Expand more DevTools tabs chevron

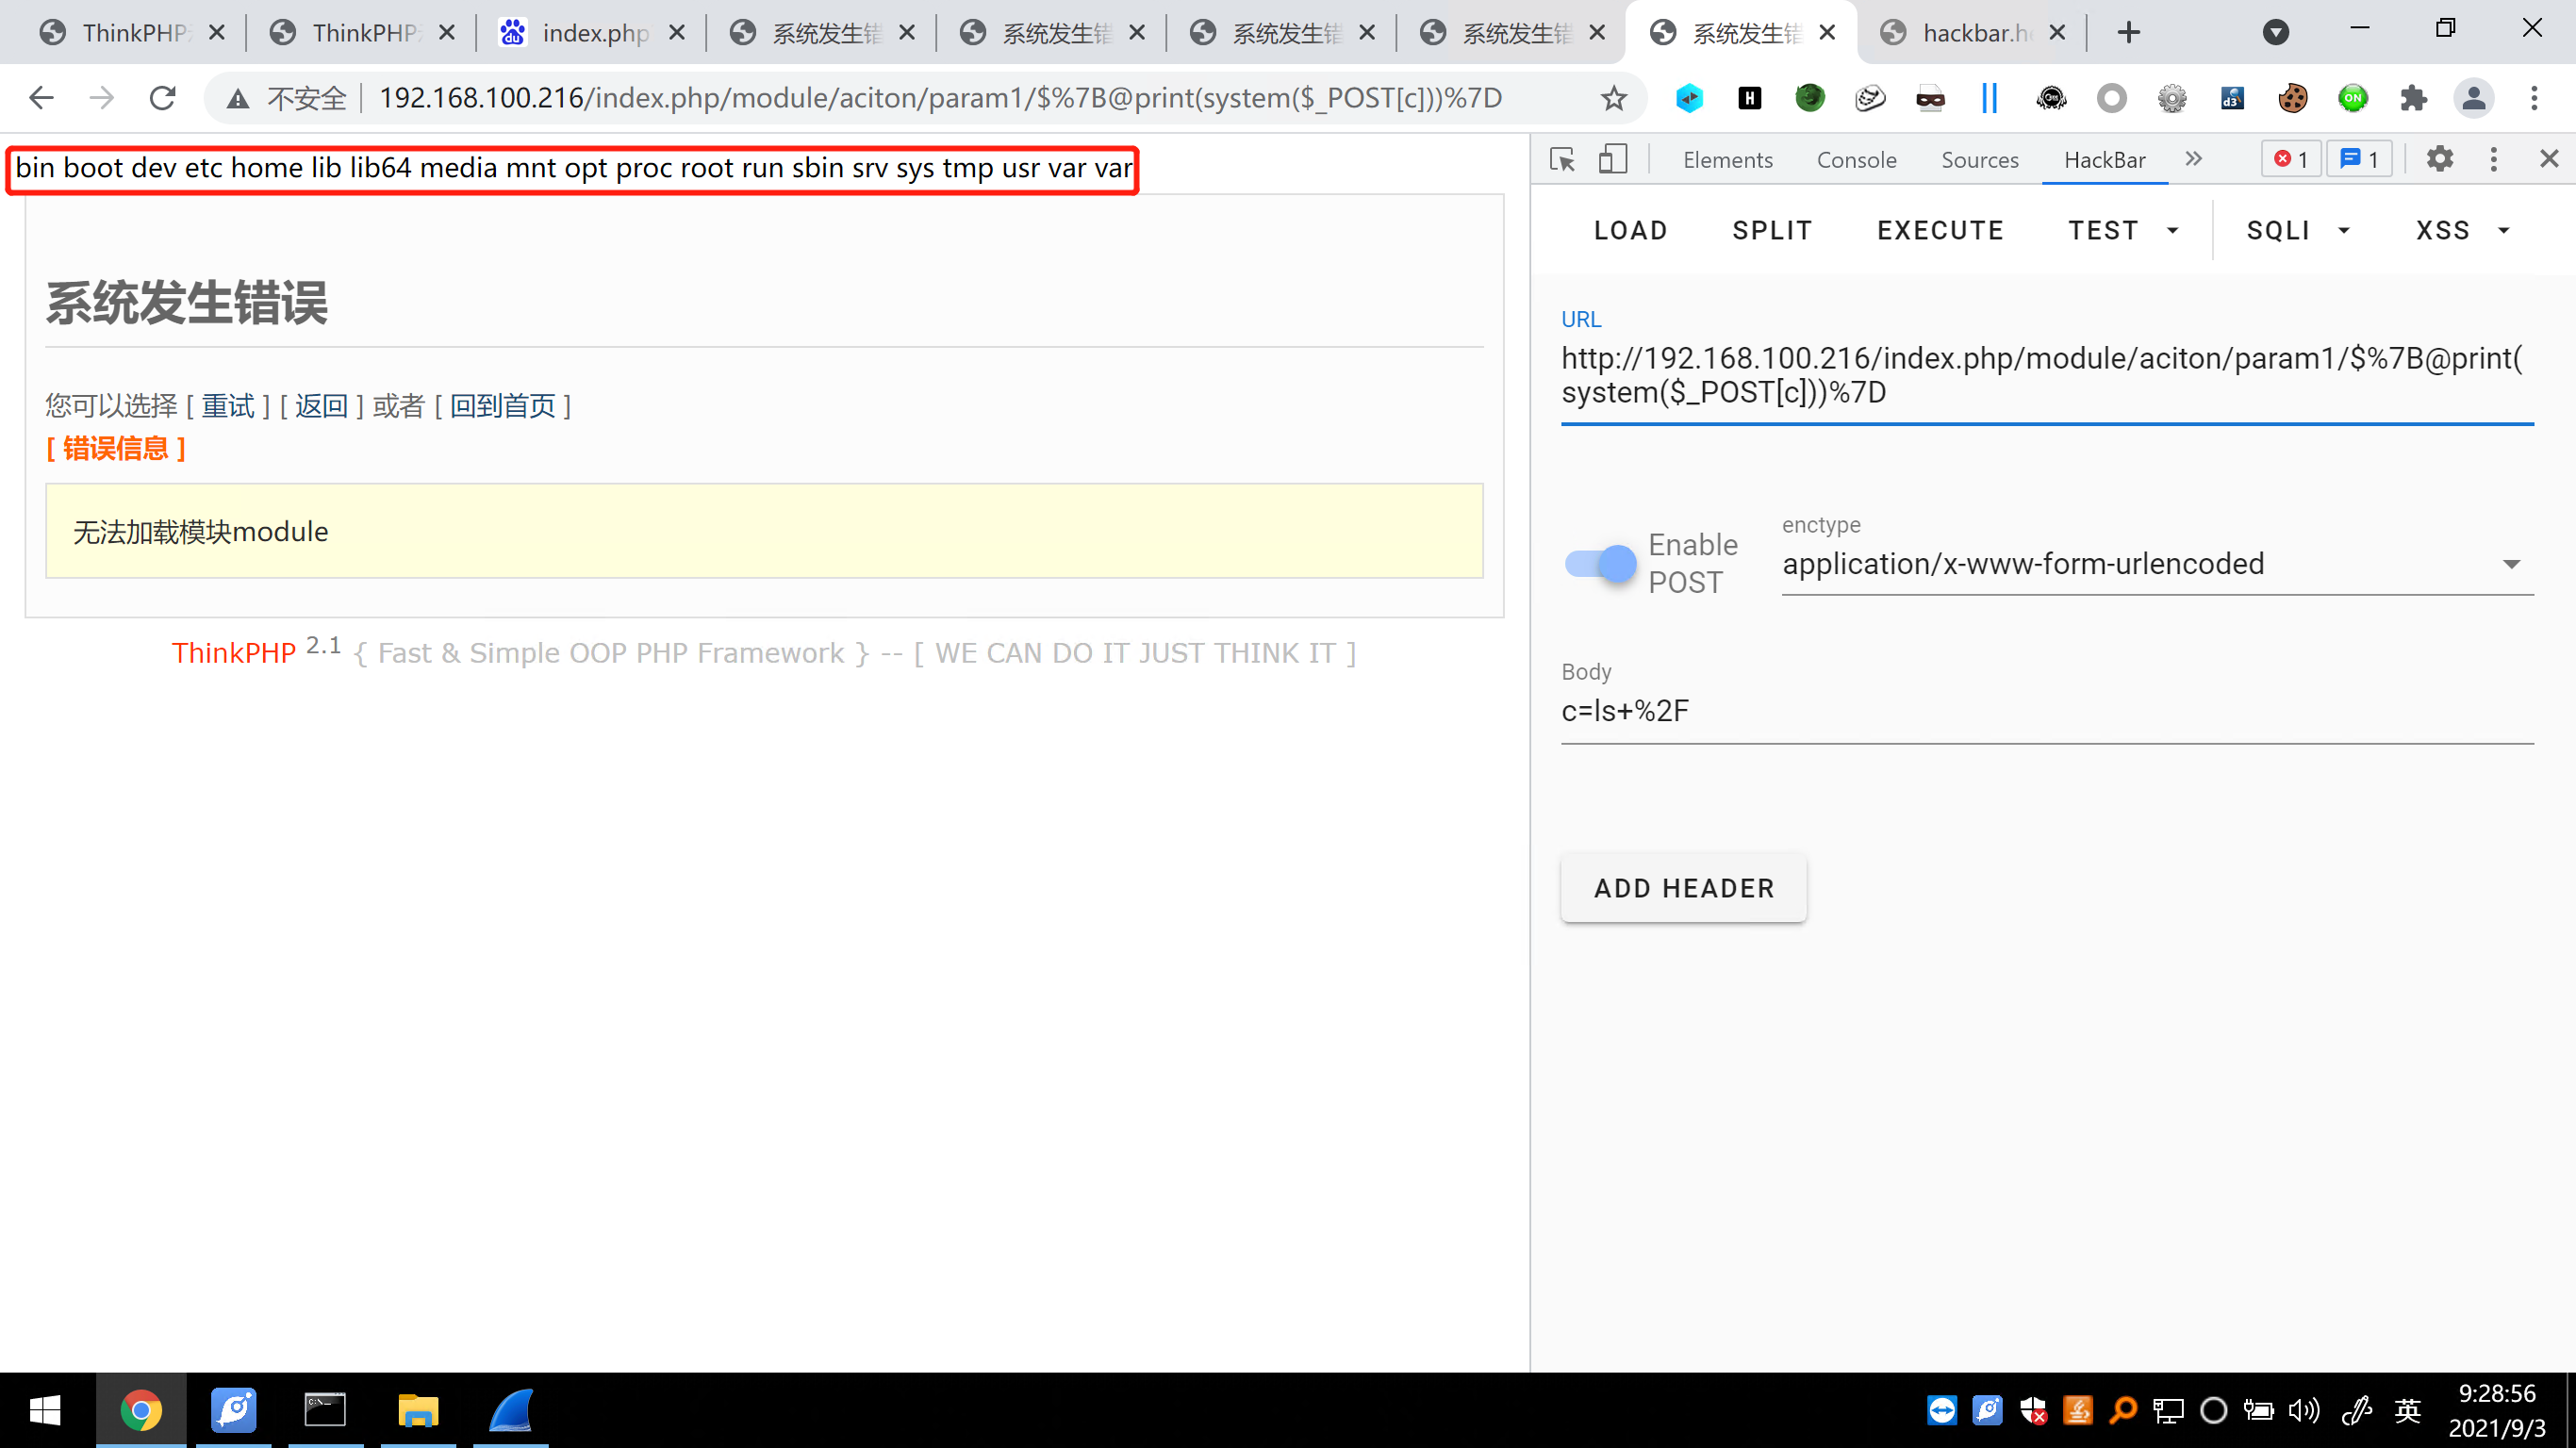[x=2194, y=159]
